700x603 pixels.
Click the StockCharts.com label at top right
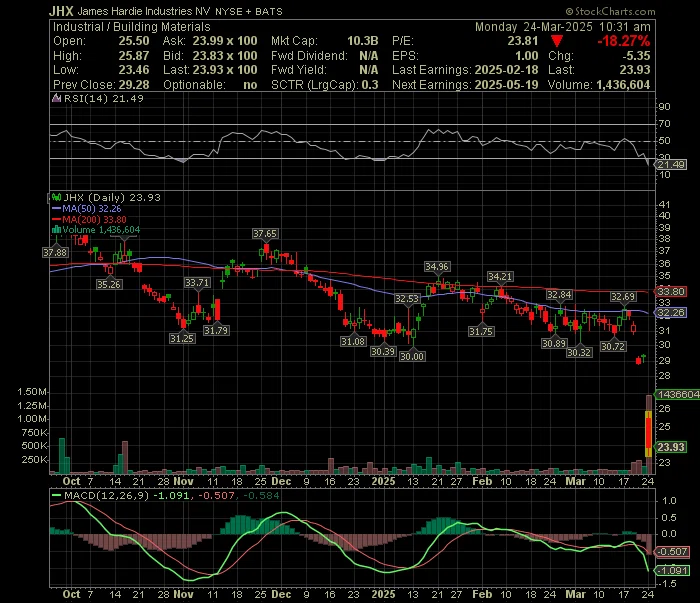[610, 12]
